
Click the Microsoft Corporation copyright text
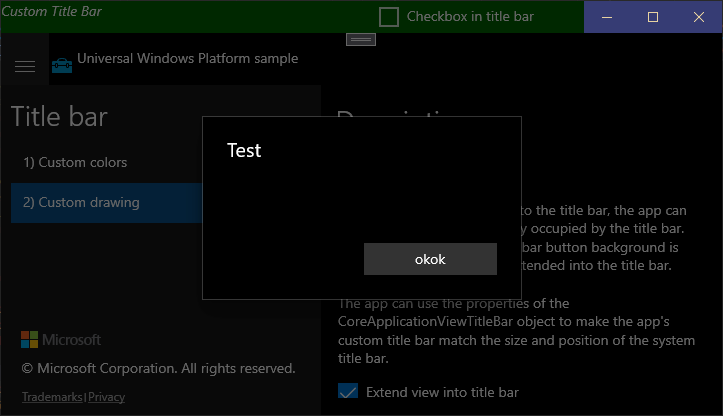pos(158,368)
